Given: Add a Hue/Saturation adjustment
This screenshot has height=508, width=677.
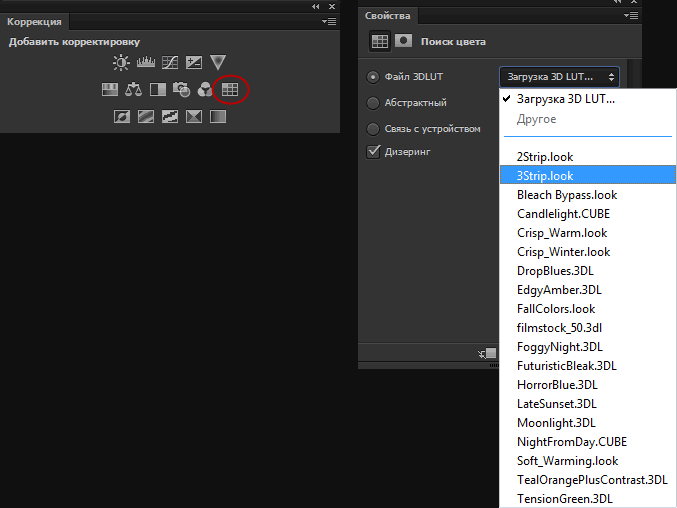Looking at the screenshot, I should click(110, 90).
